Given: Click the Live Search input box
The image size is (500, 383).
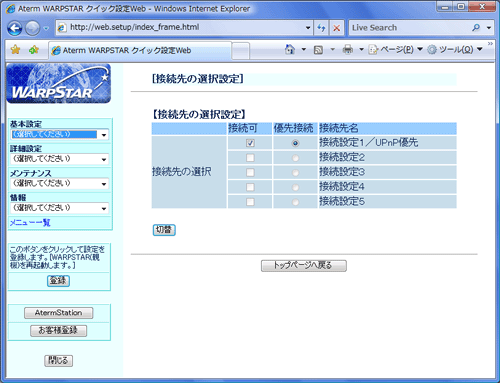Looking at the screenshot, I should [x=409, y=28].
